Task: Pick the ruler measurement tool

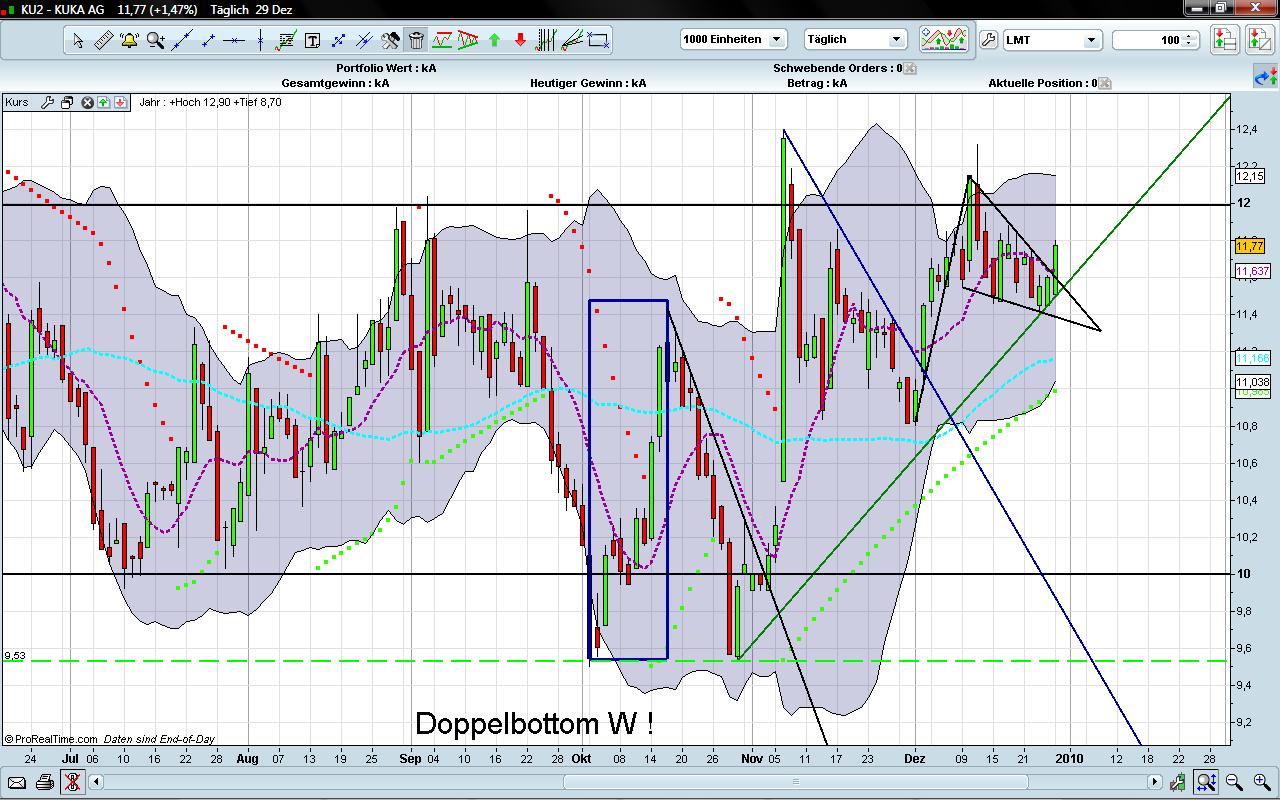Action: tap(104, 40)
